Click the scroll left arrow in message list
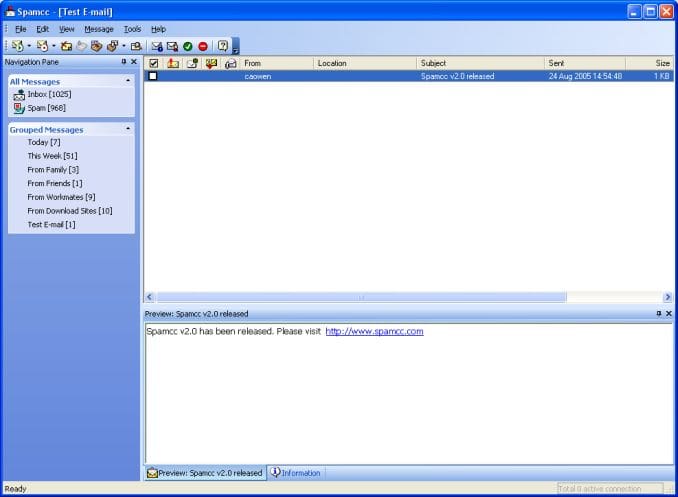The height and width of the screenshot is (497, 678). [150, 297]
